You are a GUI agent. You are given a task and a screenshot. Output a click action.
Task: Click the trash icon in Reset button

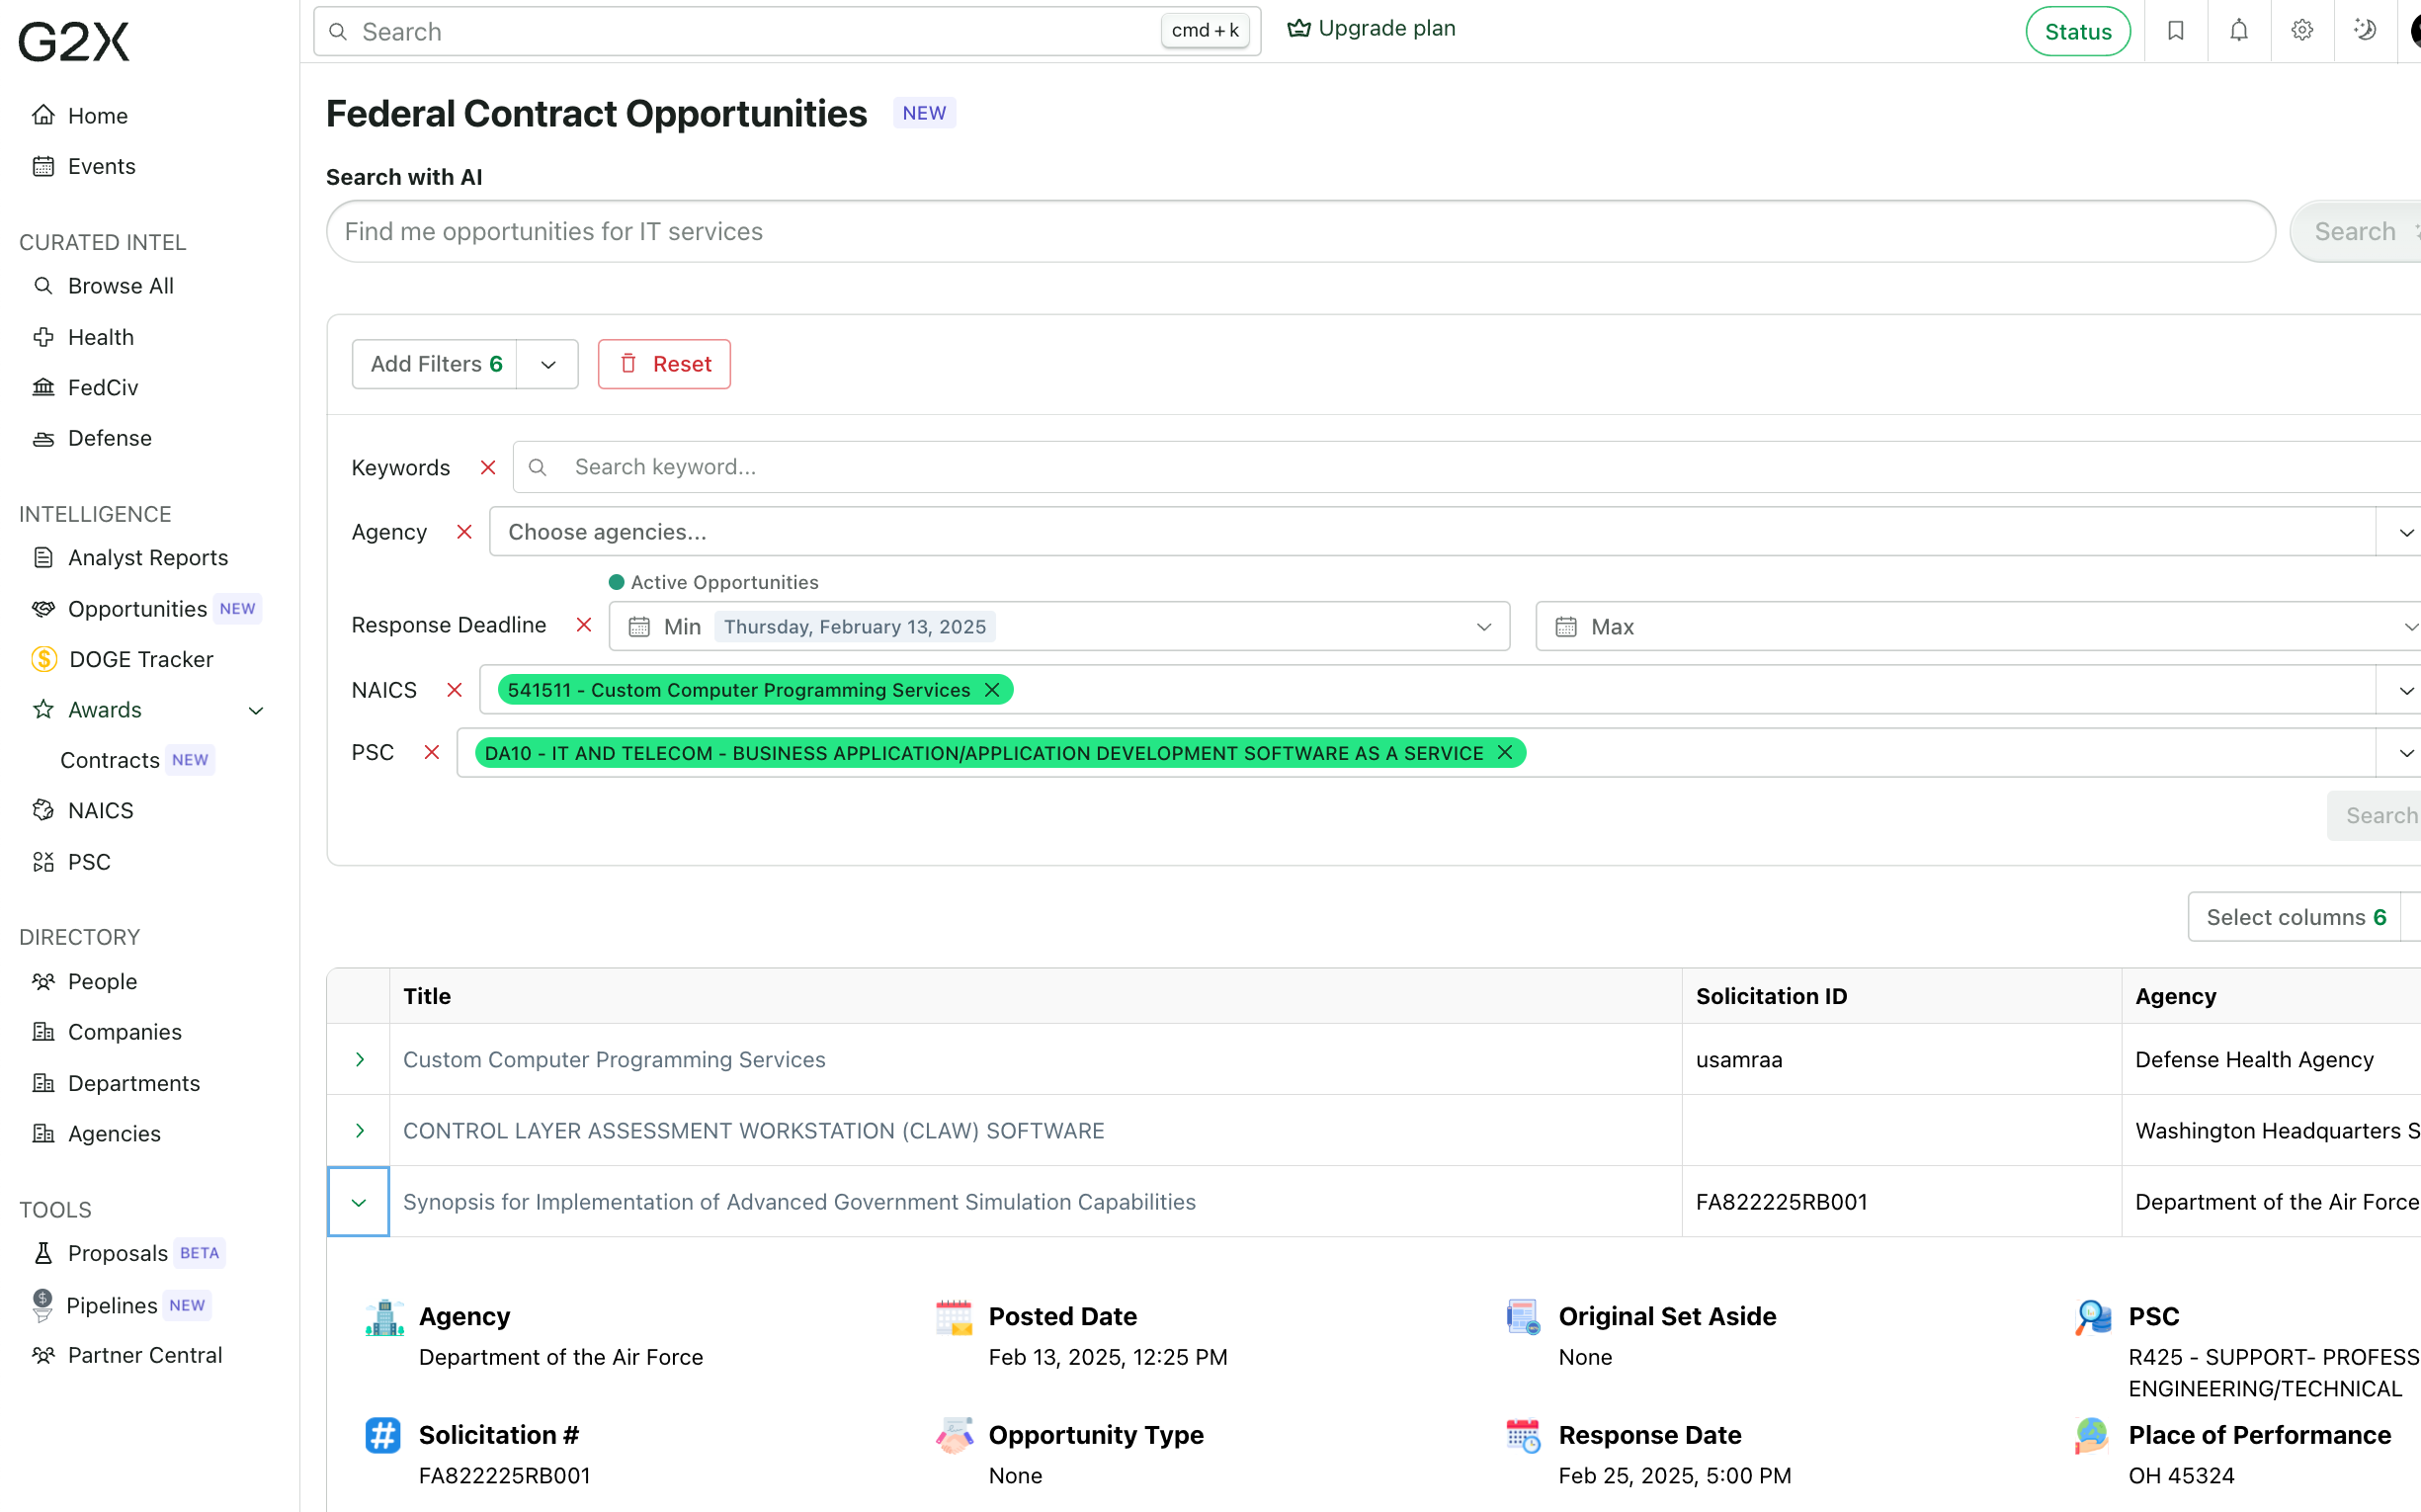click(x=628, y=364)
